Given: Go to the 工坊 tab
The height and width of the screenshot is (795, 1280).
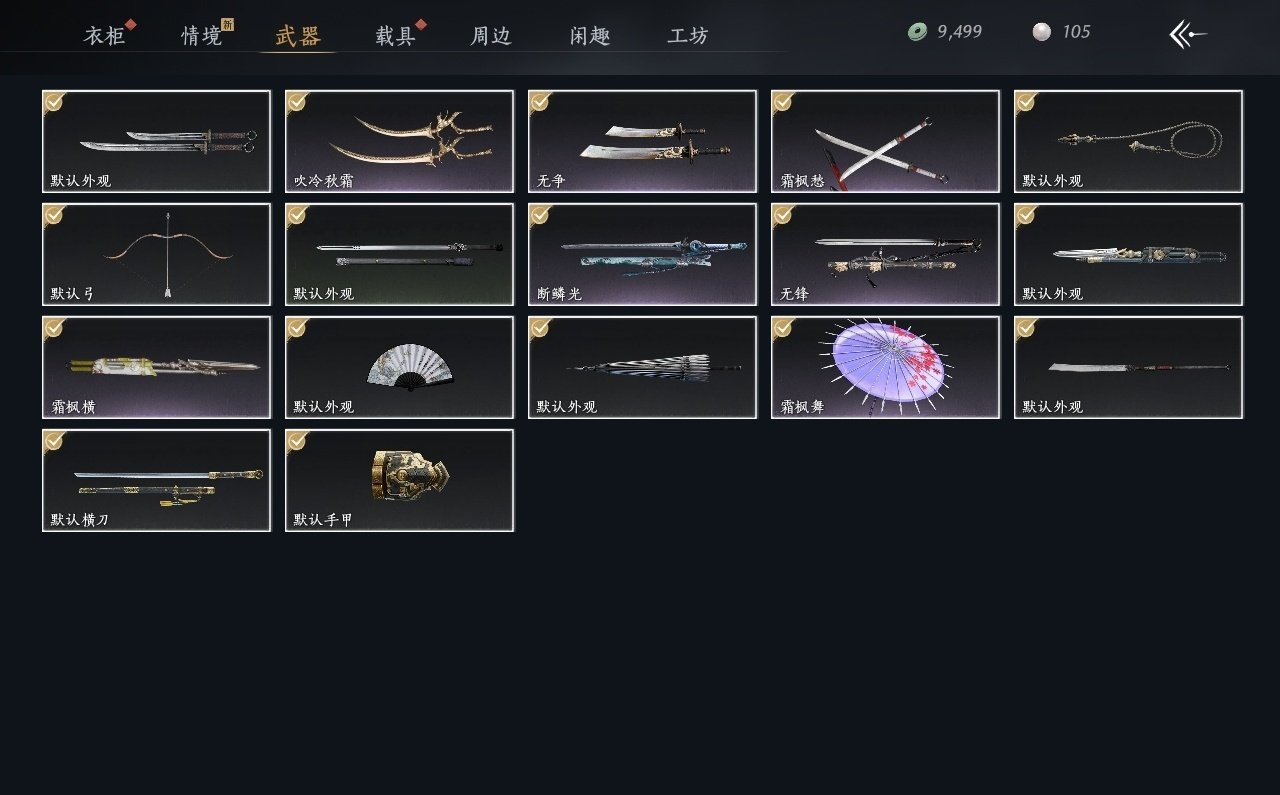Looking at the screenshot, I should coord(688,36).
